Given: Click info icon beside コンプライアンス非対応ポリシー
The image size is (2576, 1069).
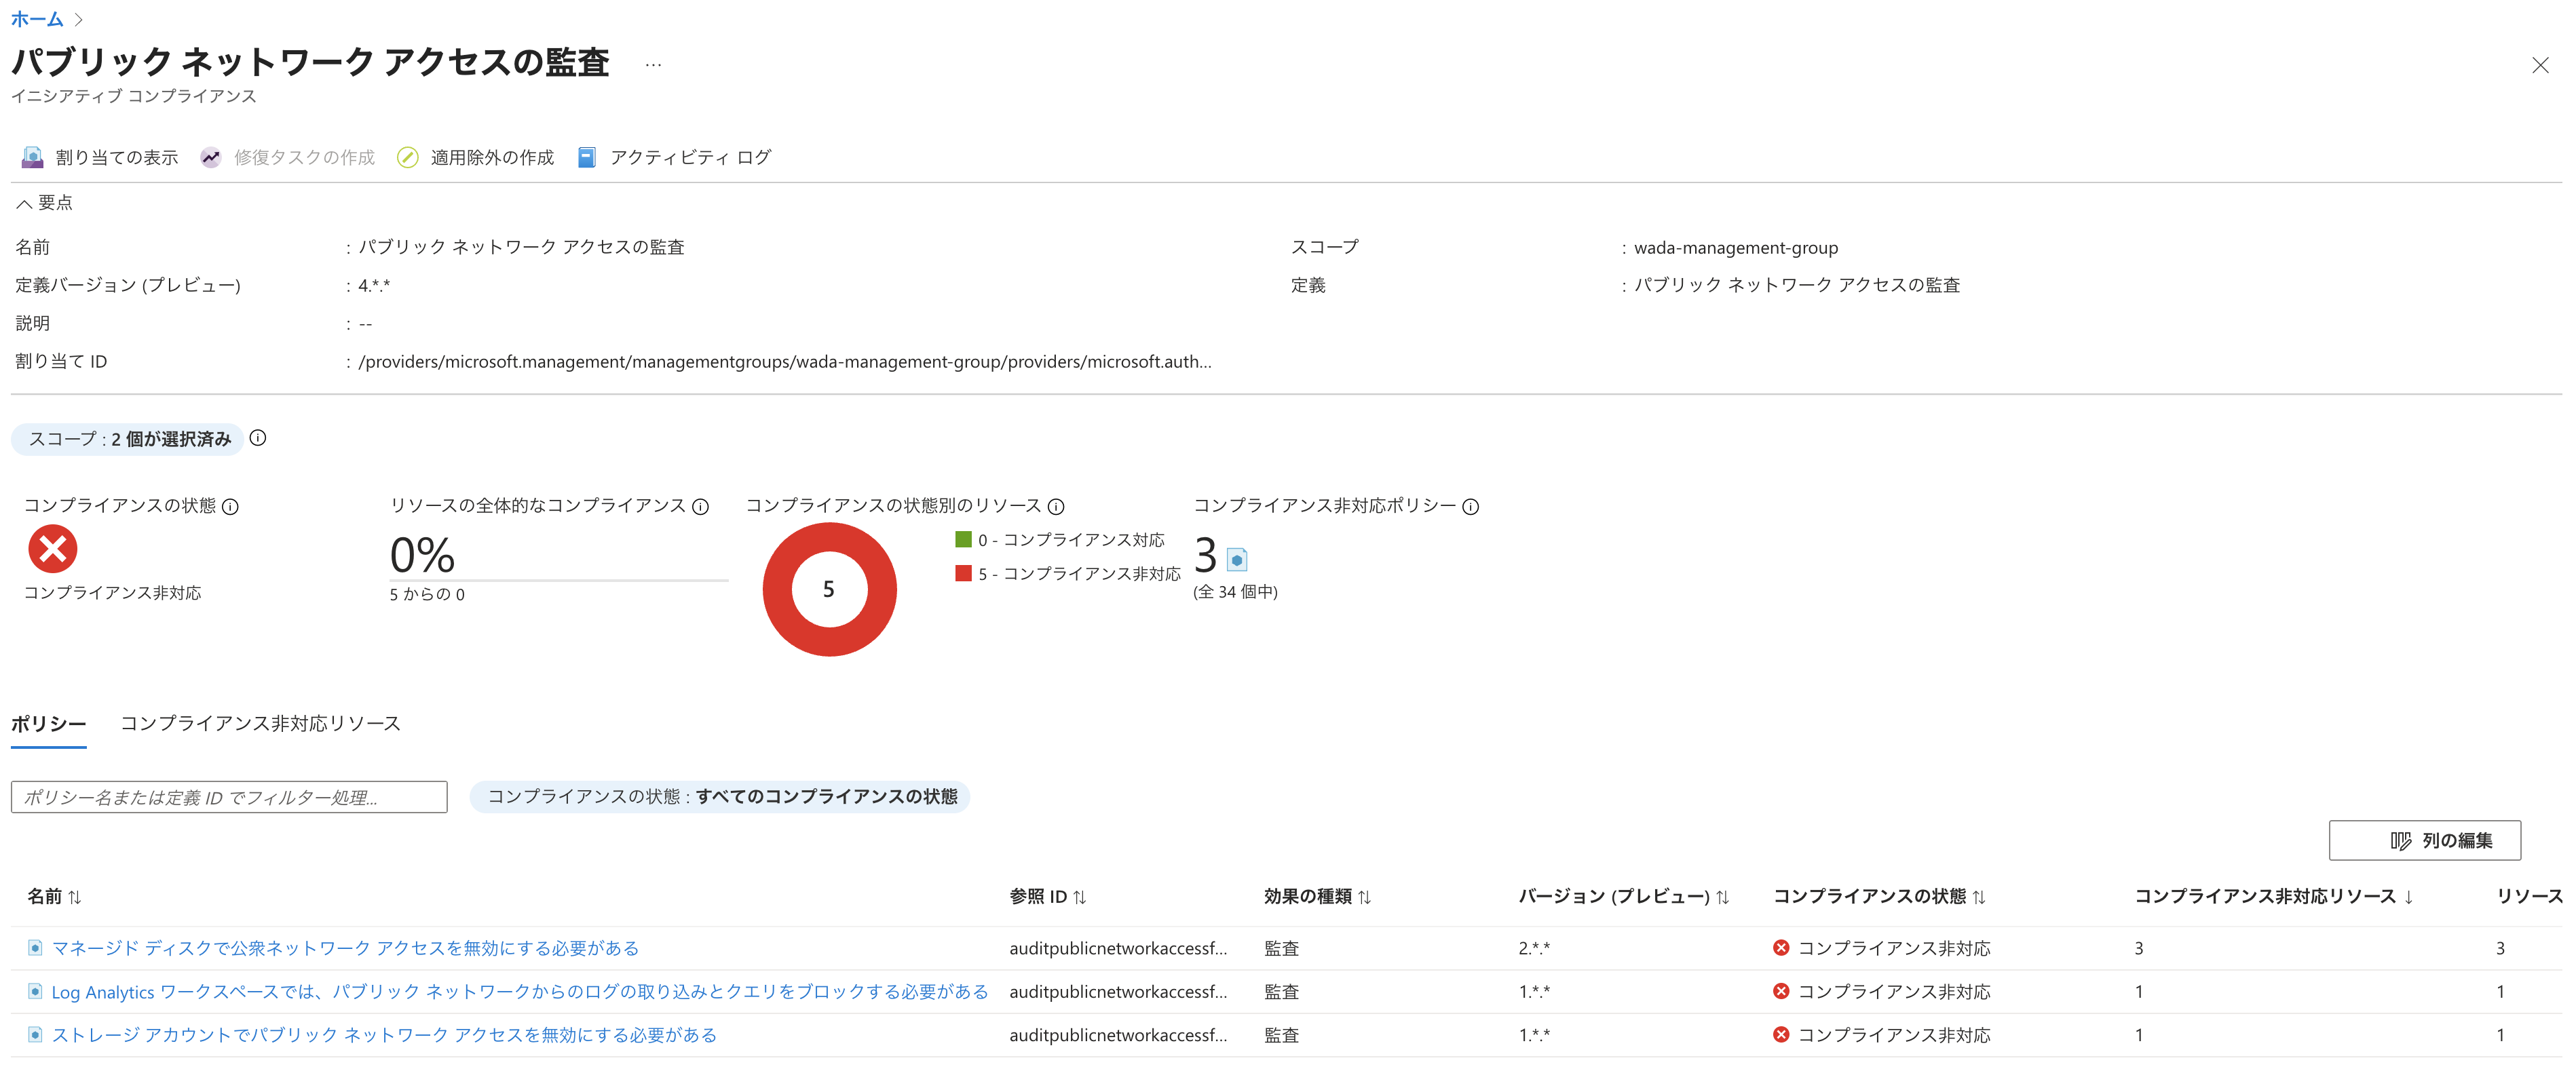Looking at the screenshot, I should click(x=1470, y=506).
